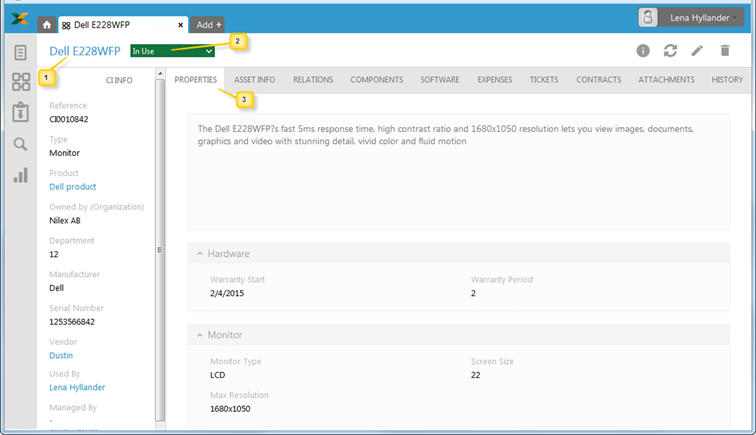Open the documents icon in left sidebar
The height and width of the screenshot is (435, 756).
[20, 53]
